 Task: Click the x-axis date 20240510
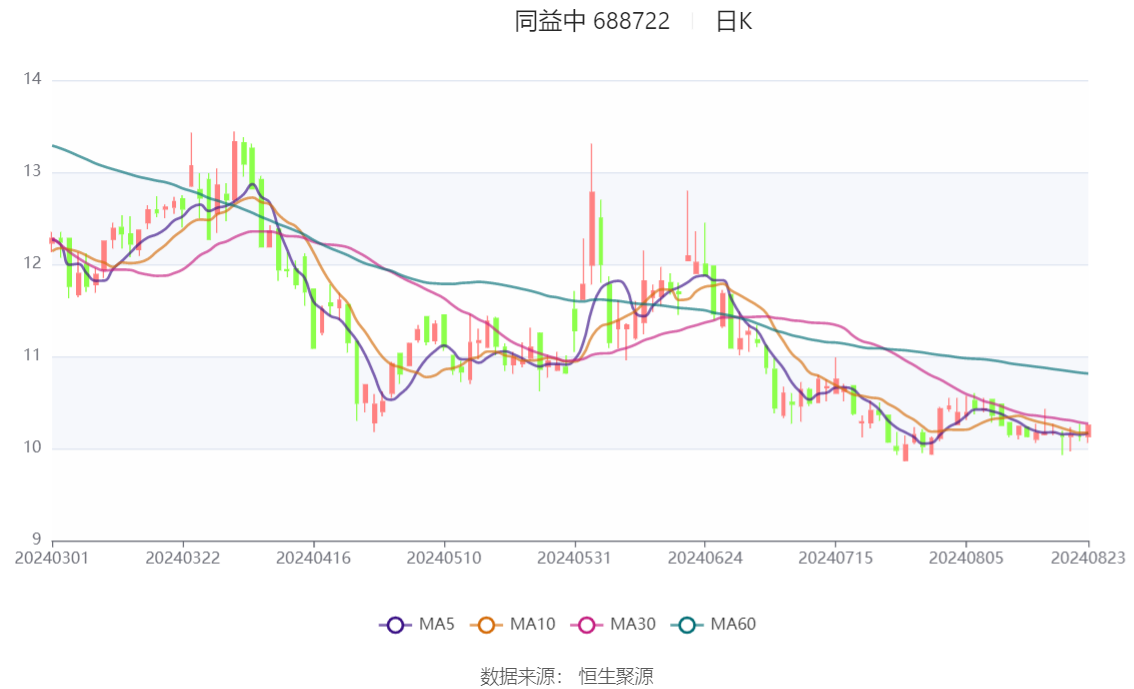(444, 558)
